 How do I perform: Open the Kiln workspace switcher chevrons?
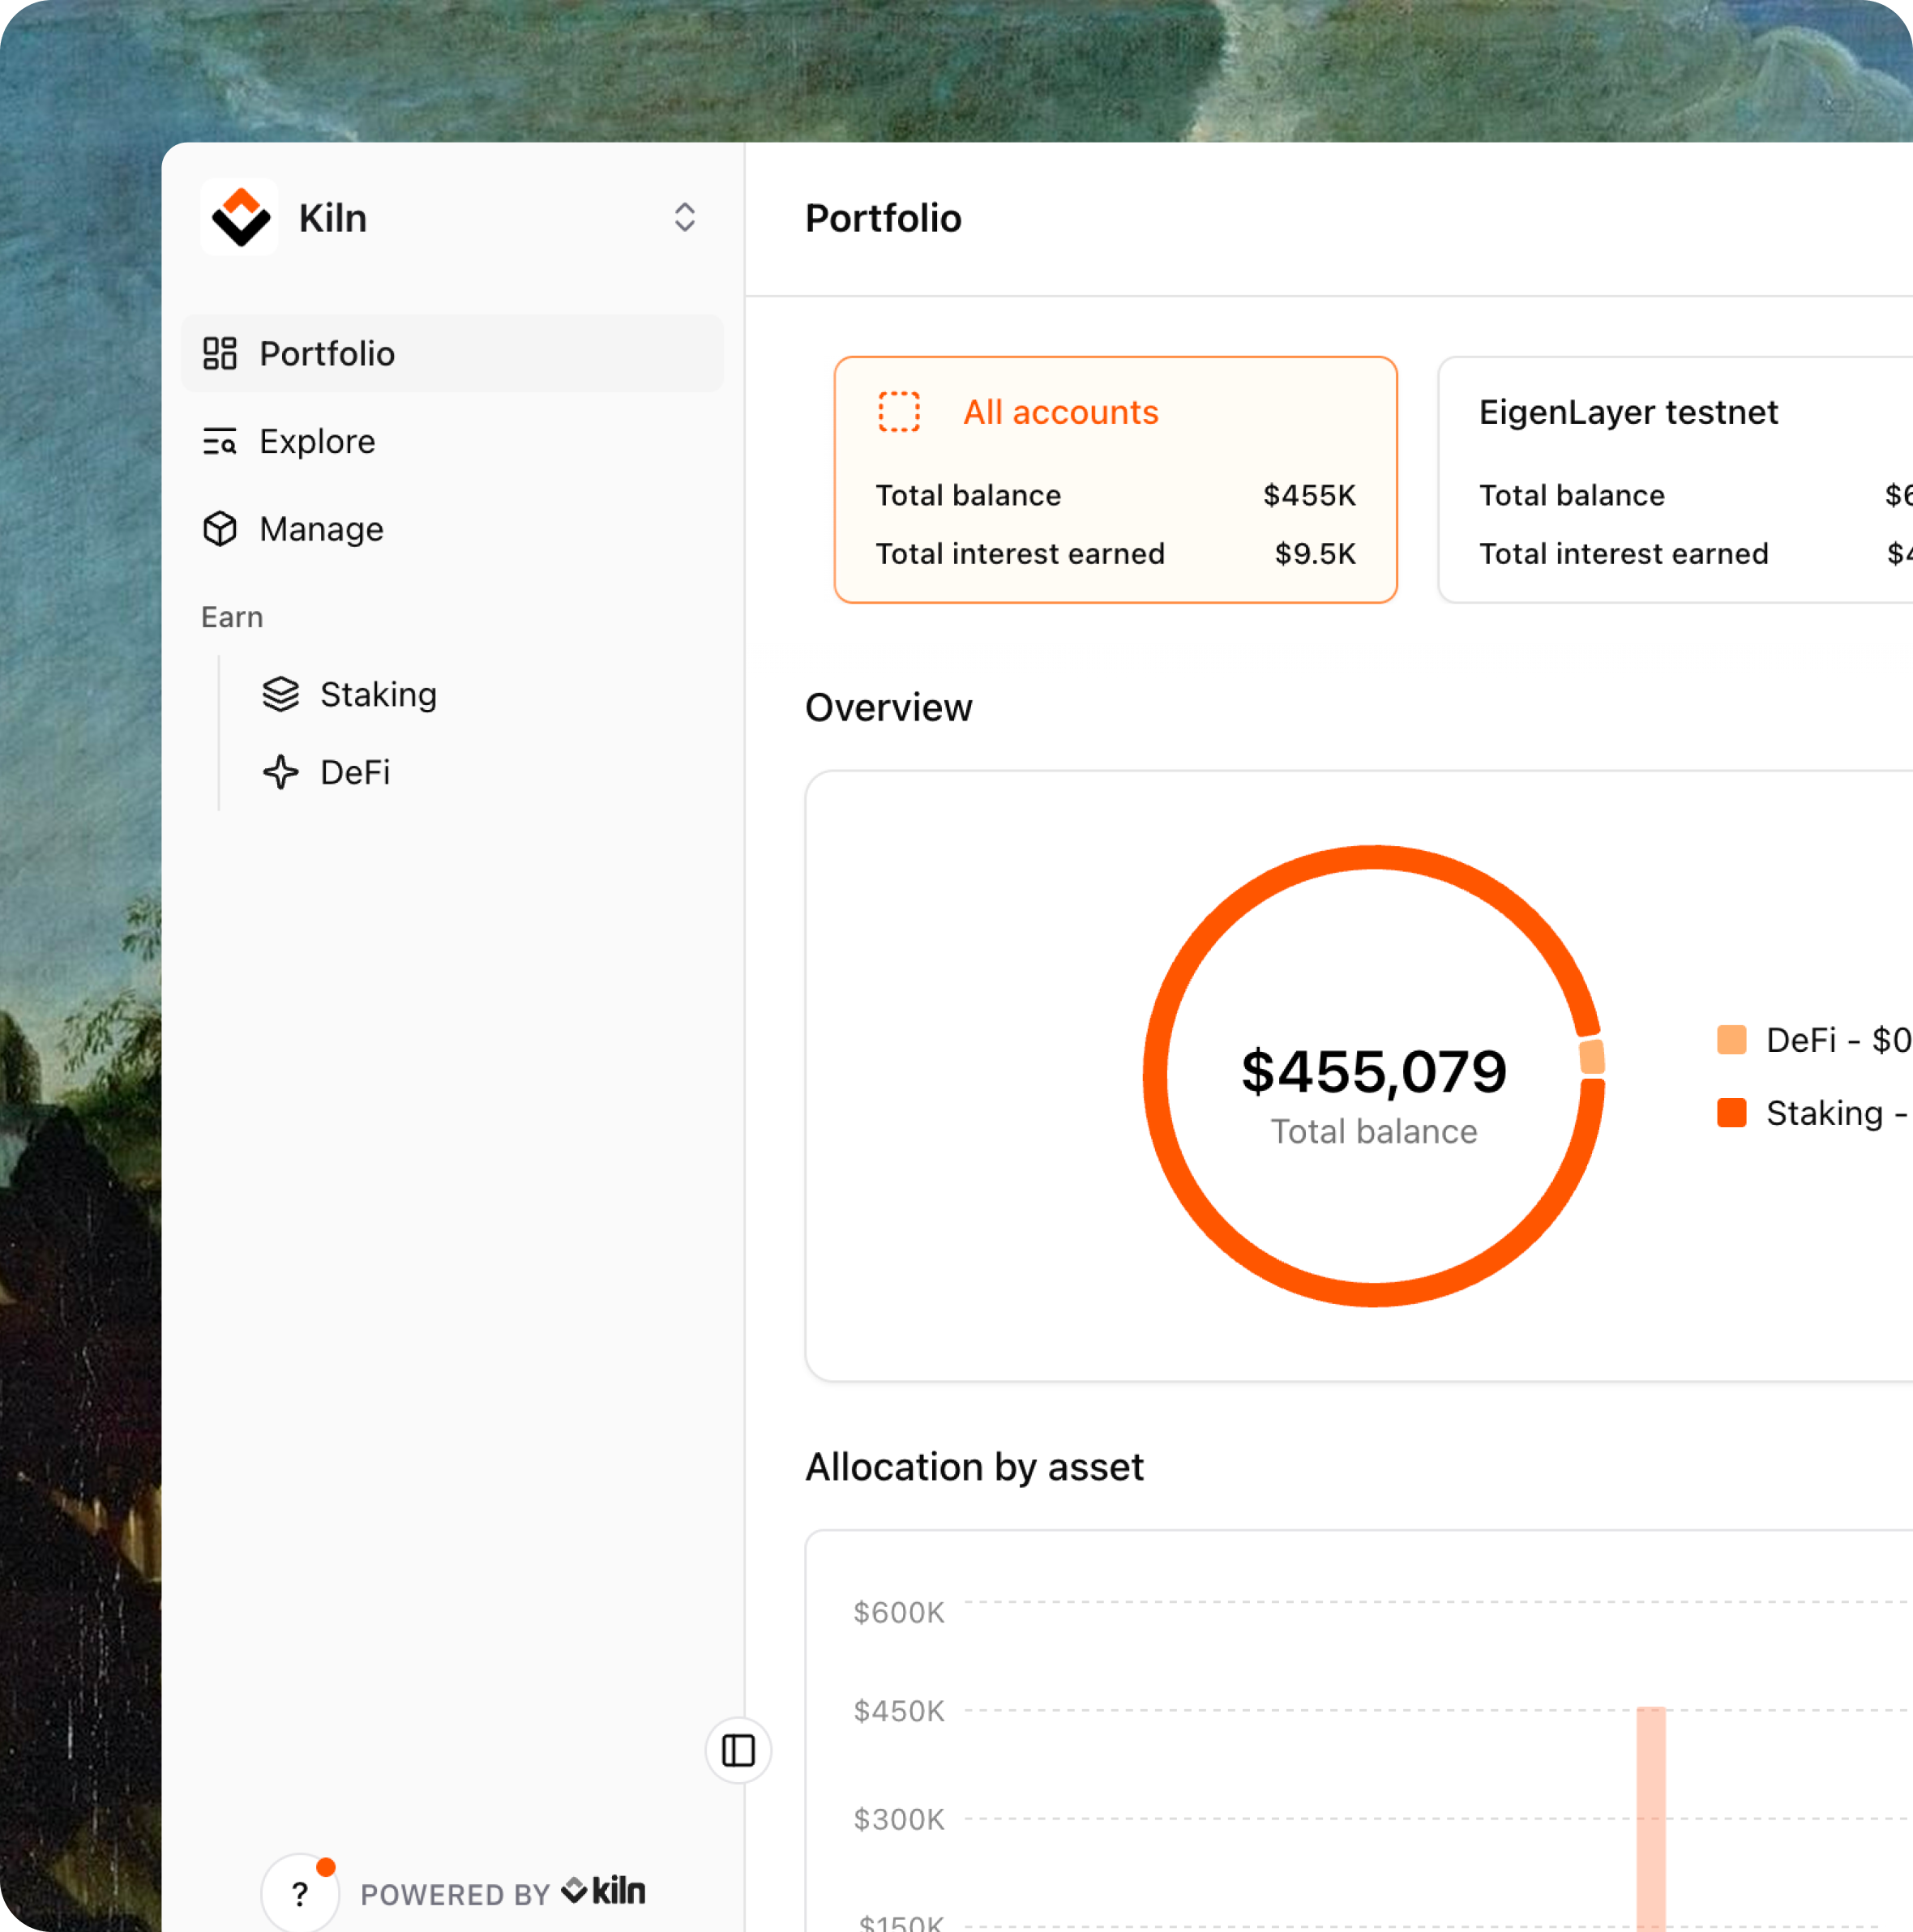(x=684, y=218)
